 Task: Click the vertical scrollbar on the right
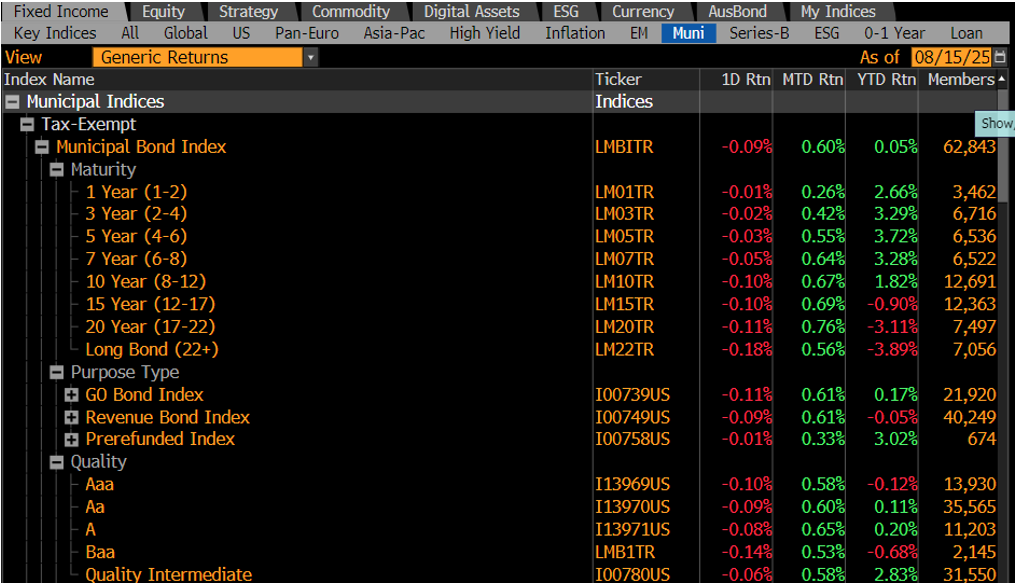click(1004, 300)
